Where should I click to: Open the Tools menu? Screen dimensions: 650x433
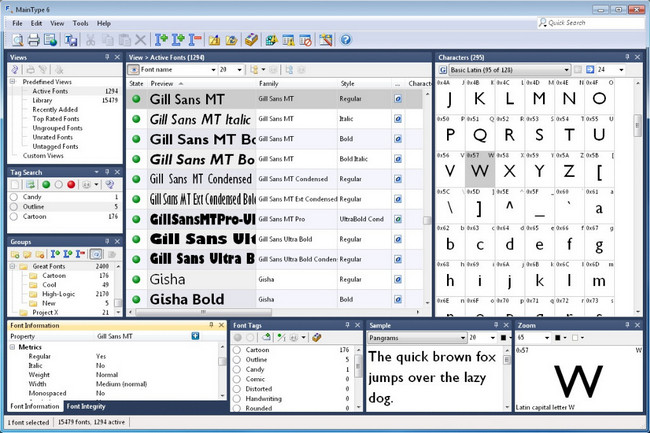80,23
